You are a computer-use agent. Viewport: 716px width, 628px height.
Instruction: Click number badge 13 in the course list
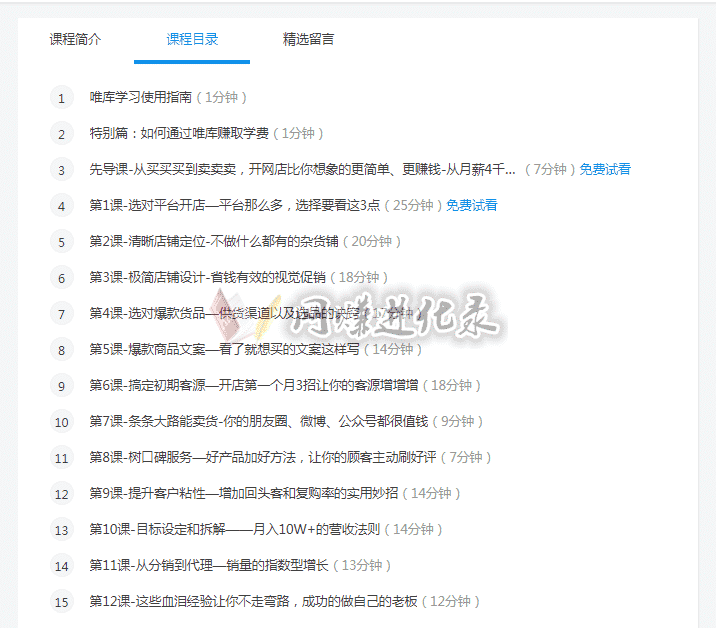[x=62, y=530]
